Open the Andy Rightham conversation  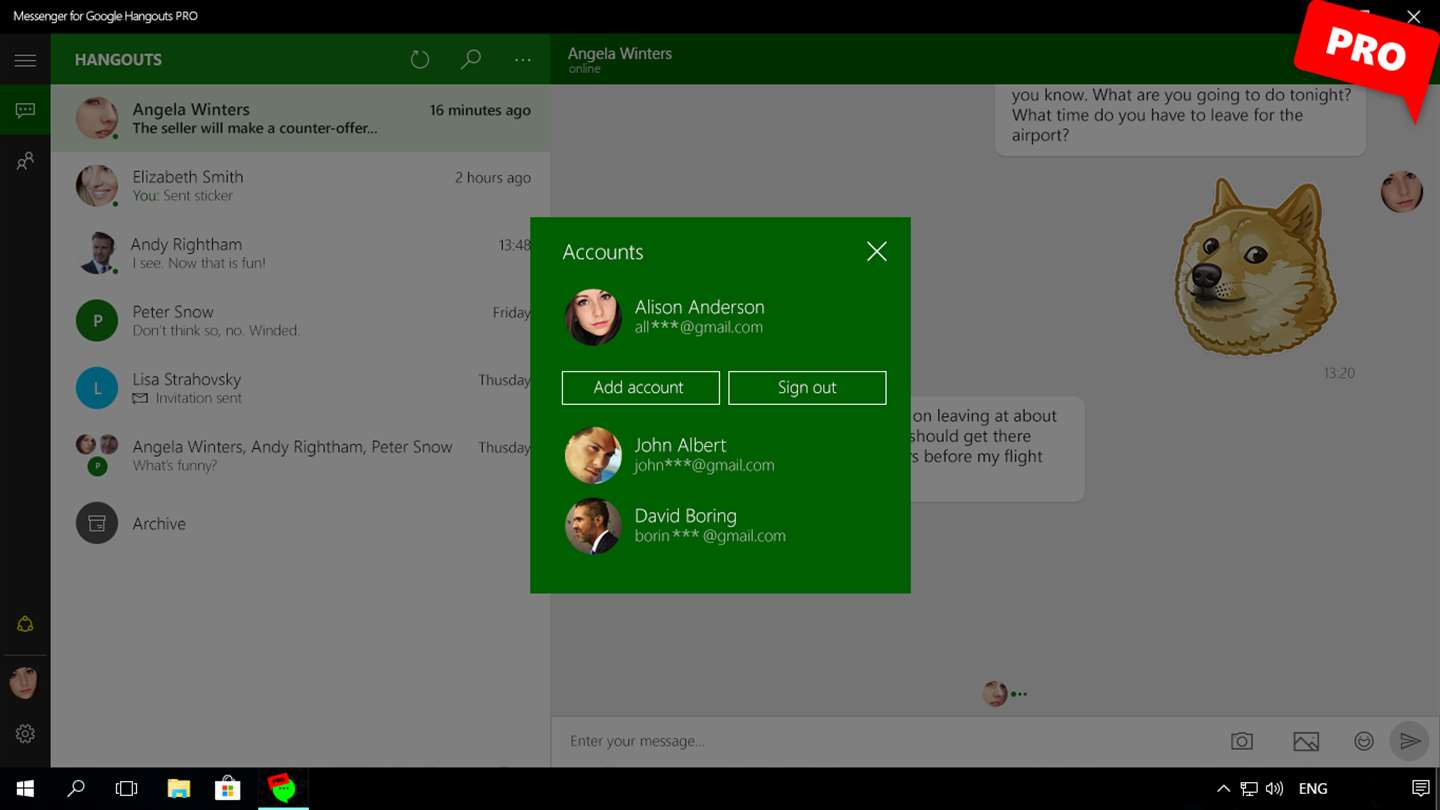(x=300, y=253)
